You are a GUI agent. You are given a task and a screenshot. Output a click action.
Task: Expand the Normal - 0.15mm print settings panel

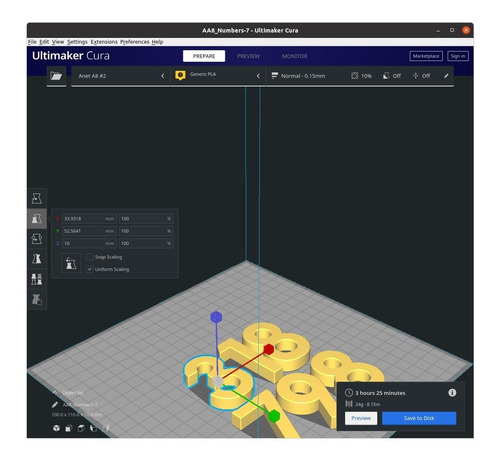[360, 76]
